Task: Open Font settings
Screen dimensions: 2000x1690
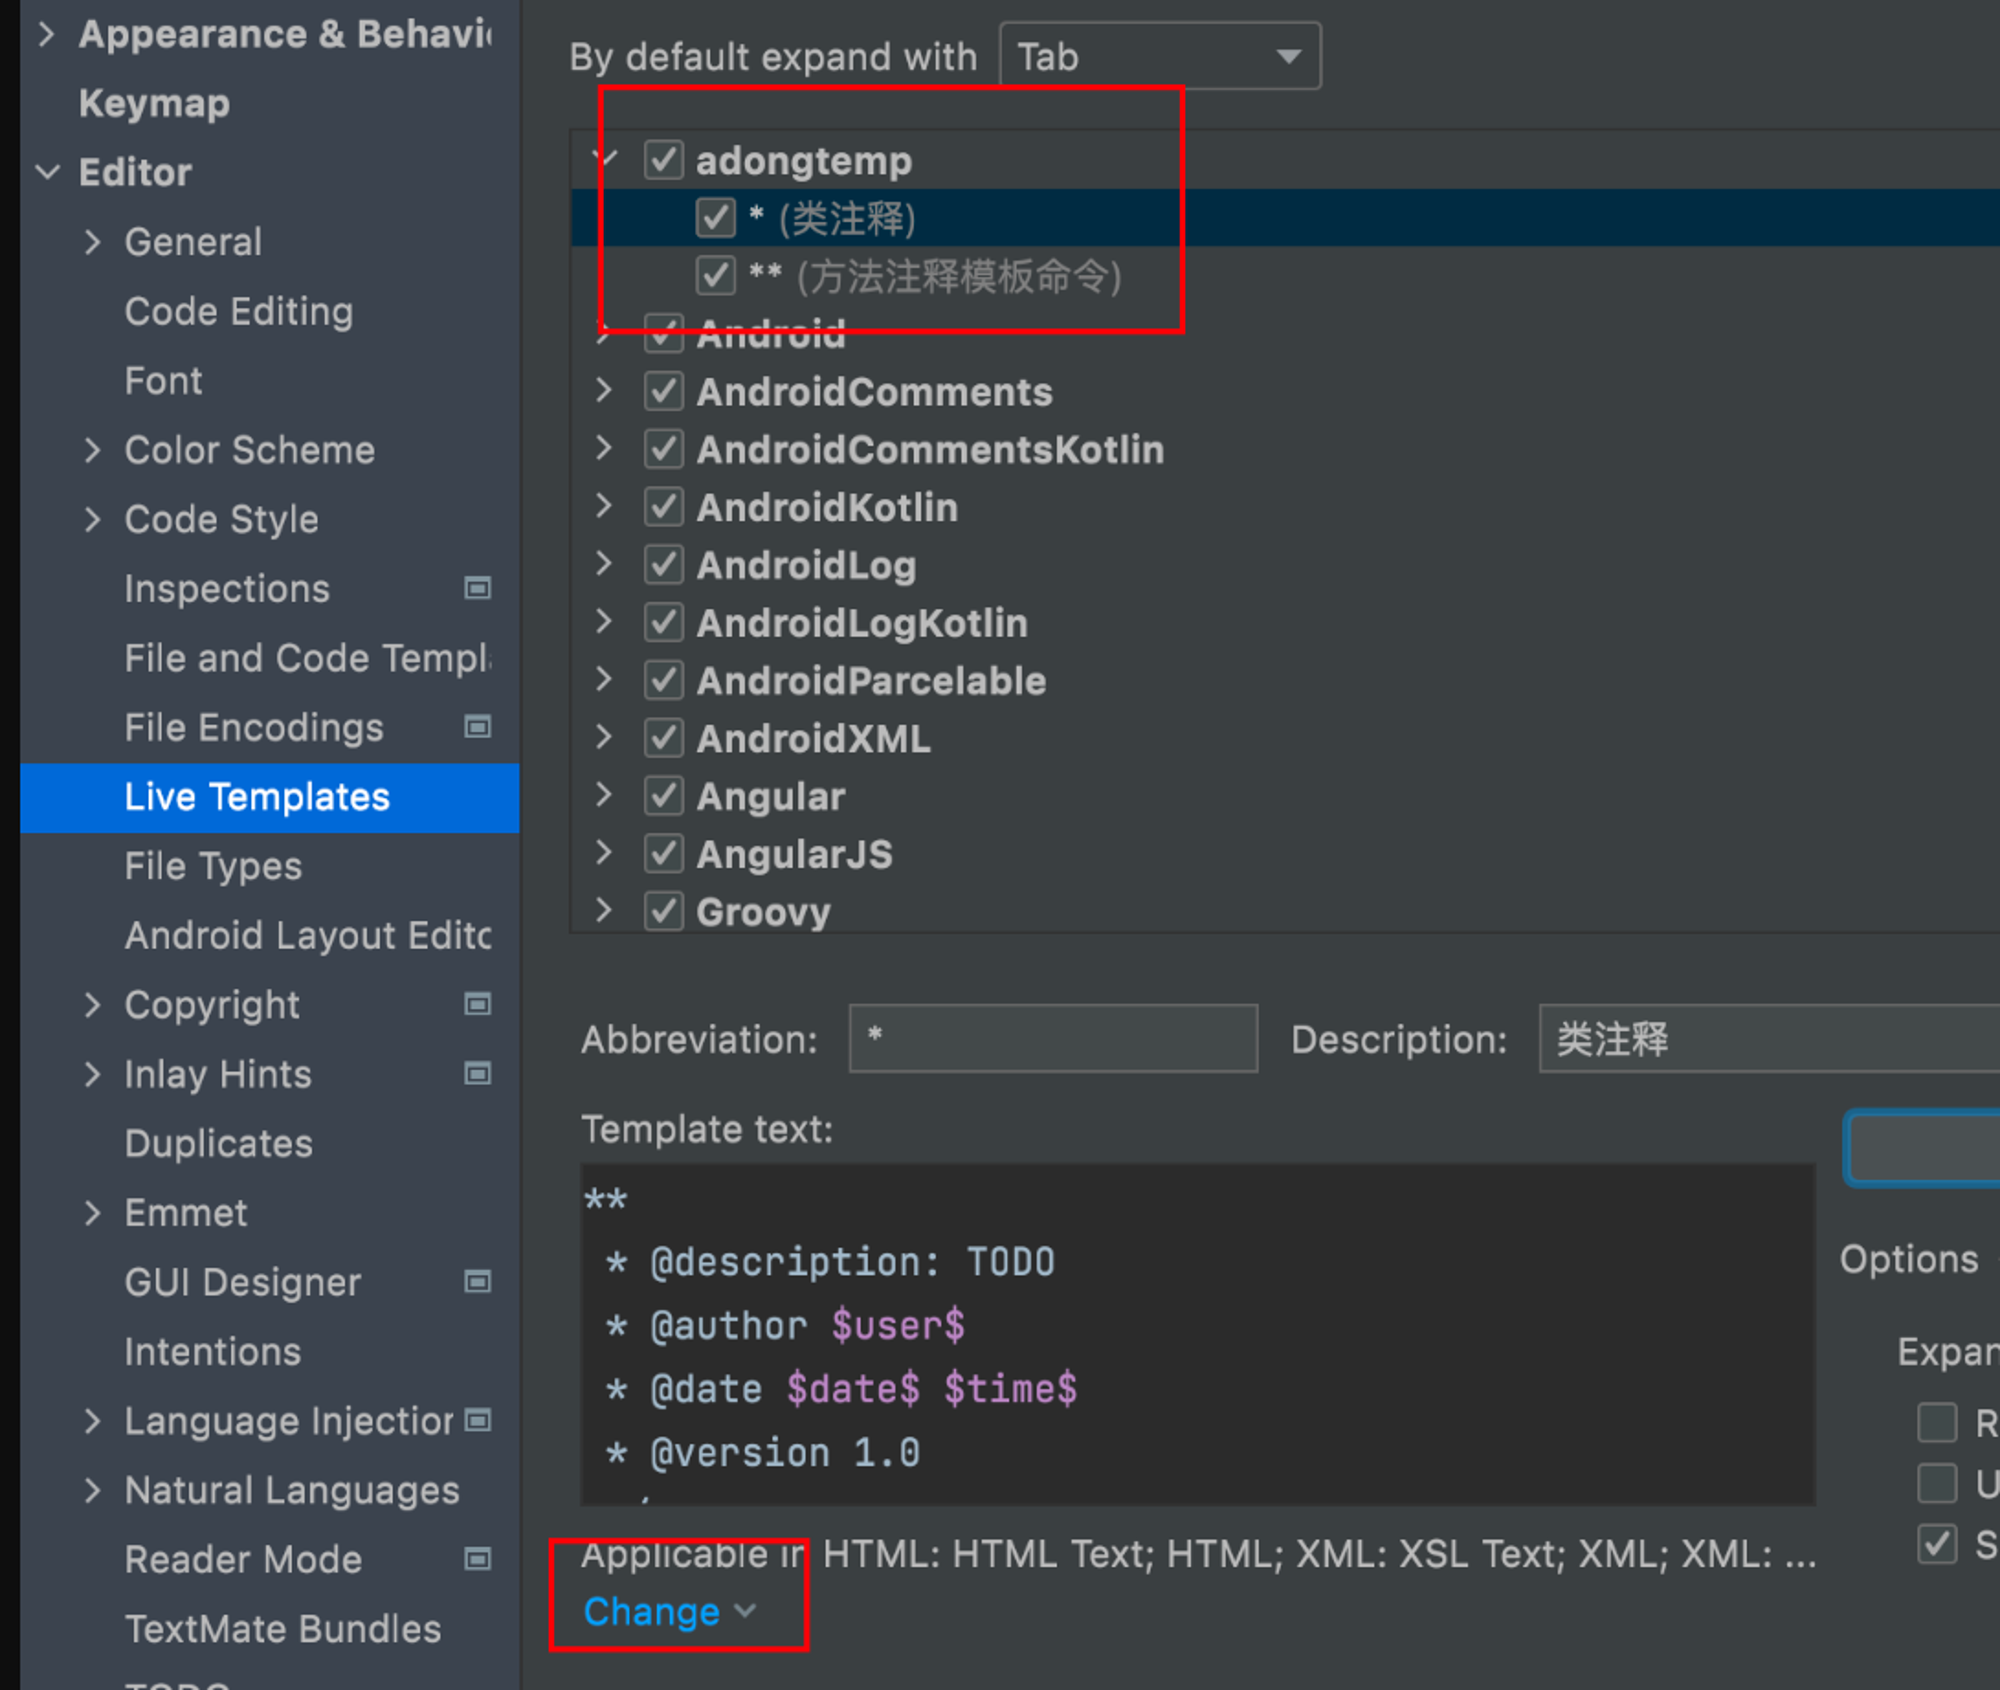Action: point(163,380)
